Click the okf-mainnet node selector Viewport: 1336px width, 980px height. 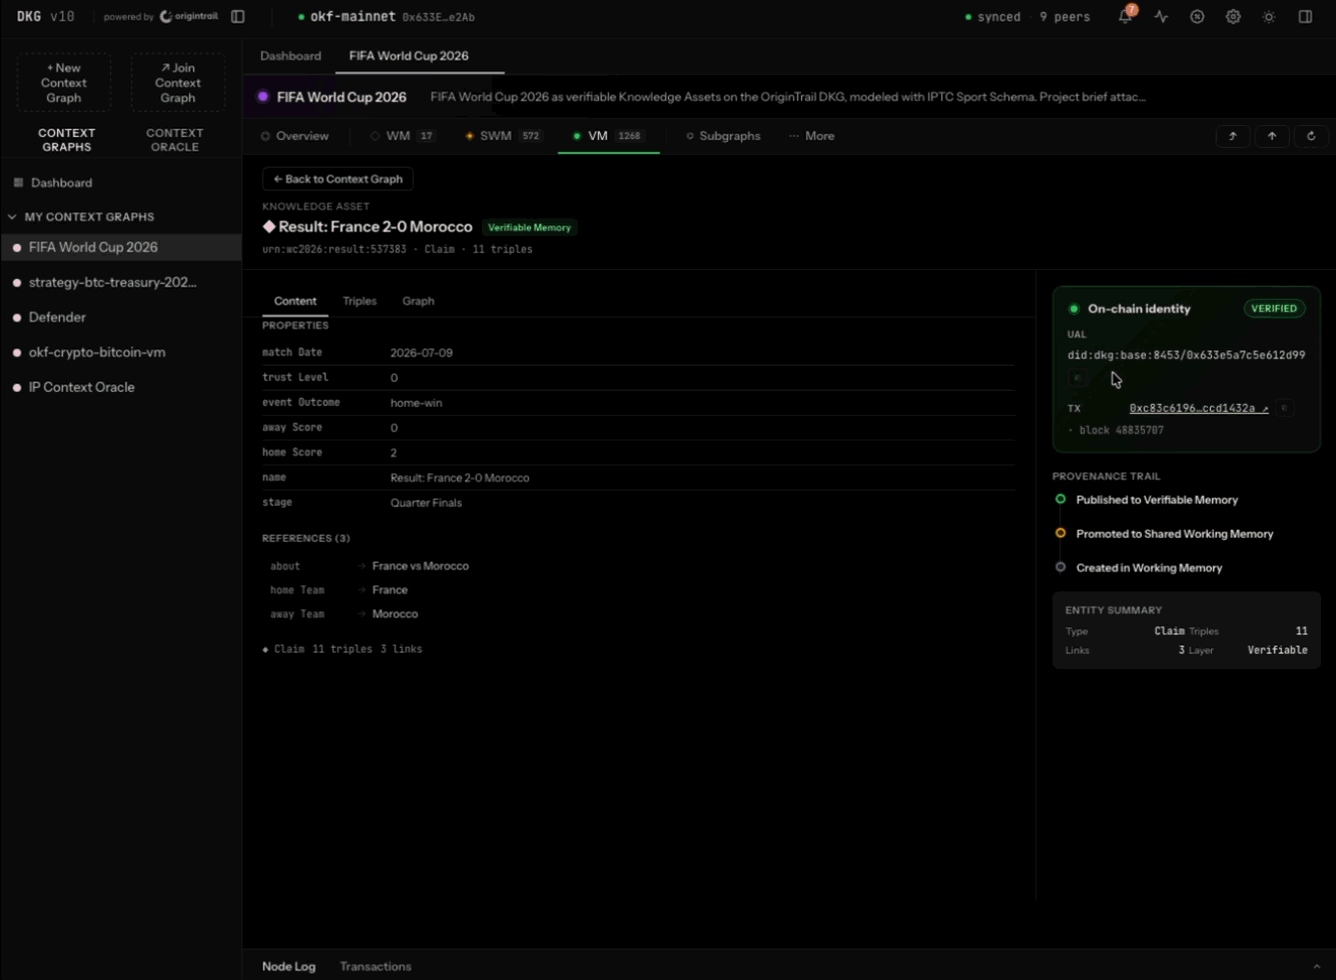[x=386, y=17]
